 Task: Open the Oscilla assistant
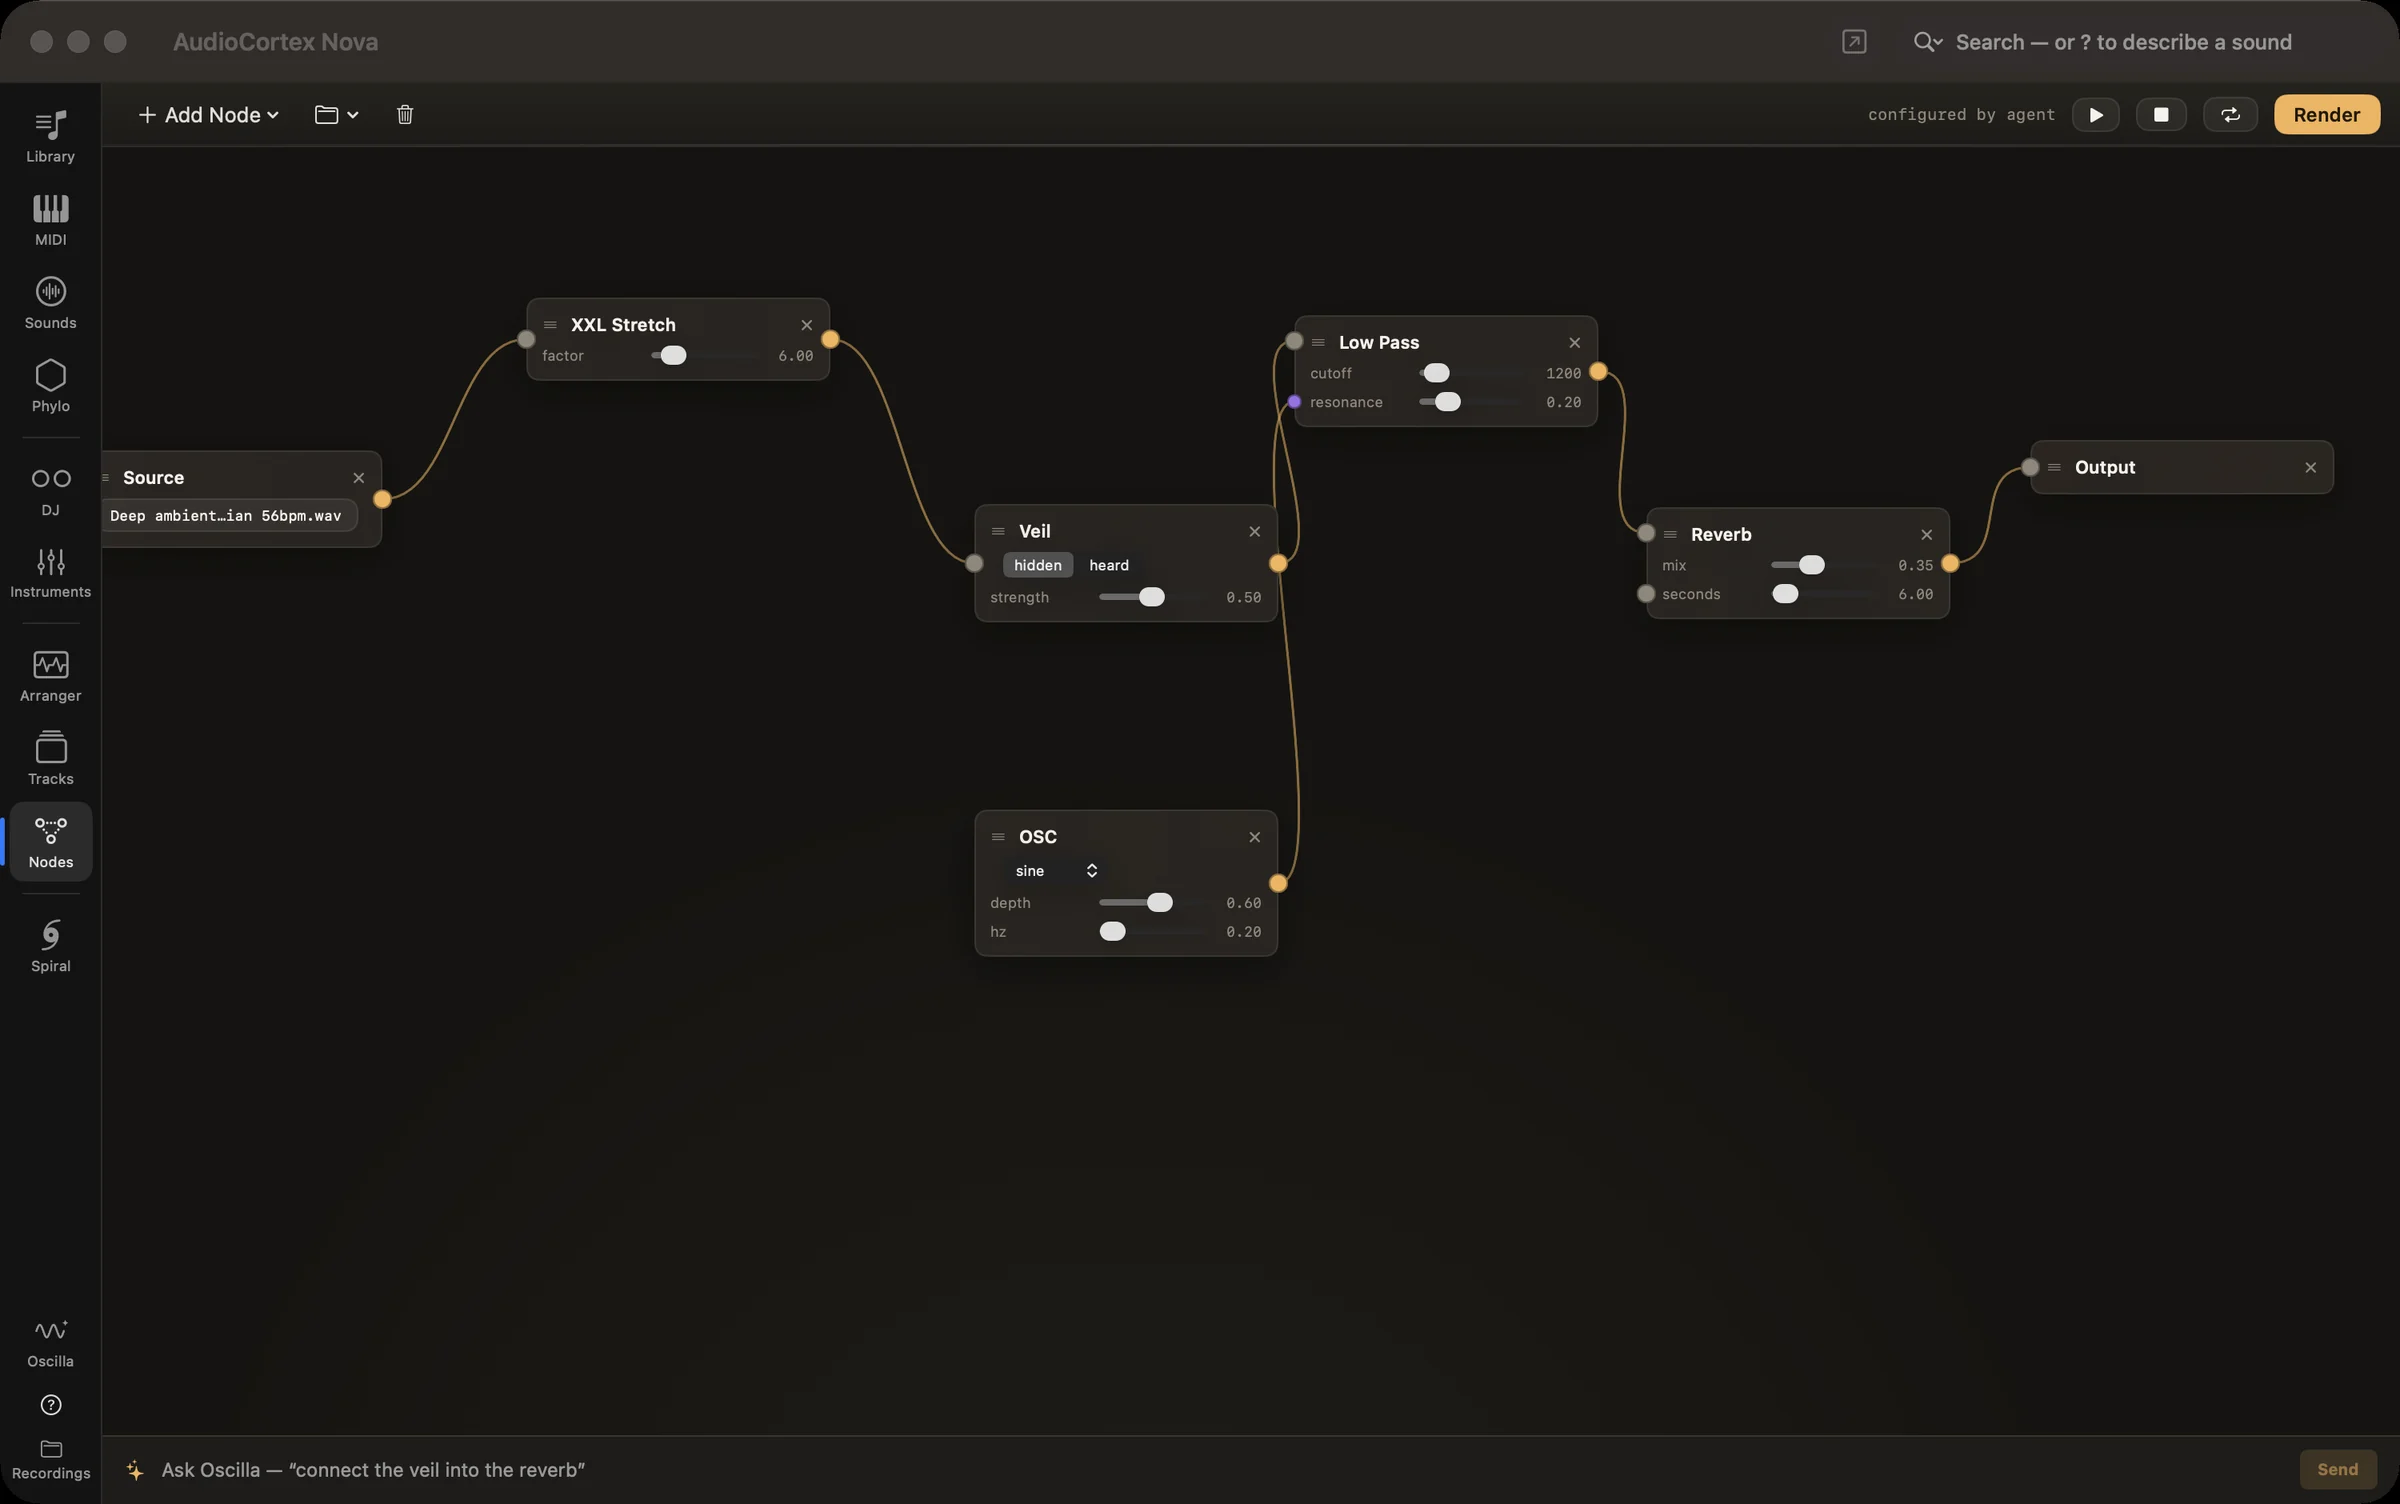[50, 1343]
